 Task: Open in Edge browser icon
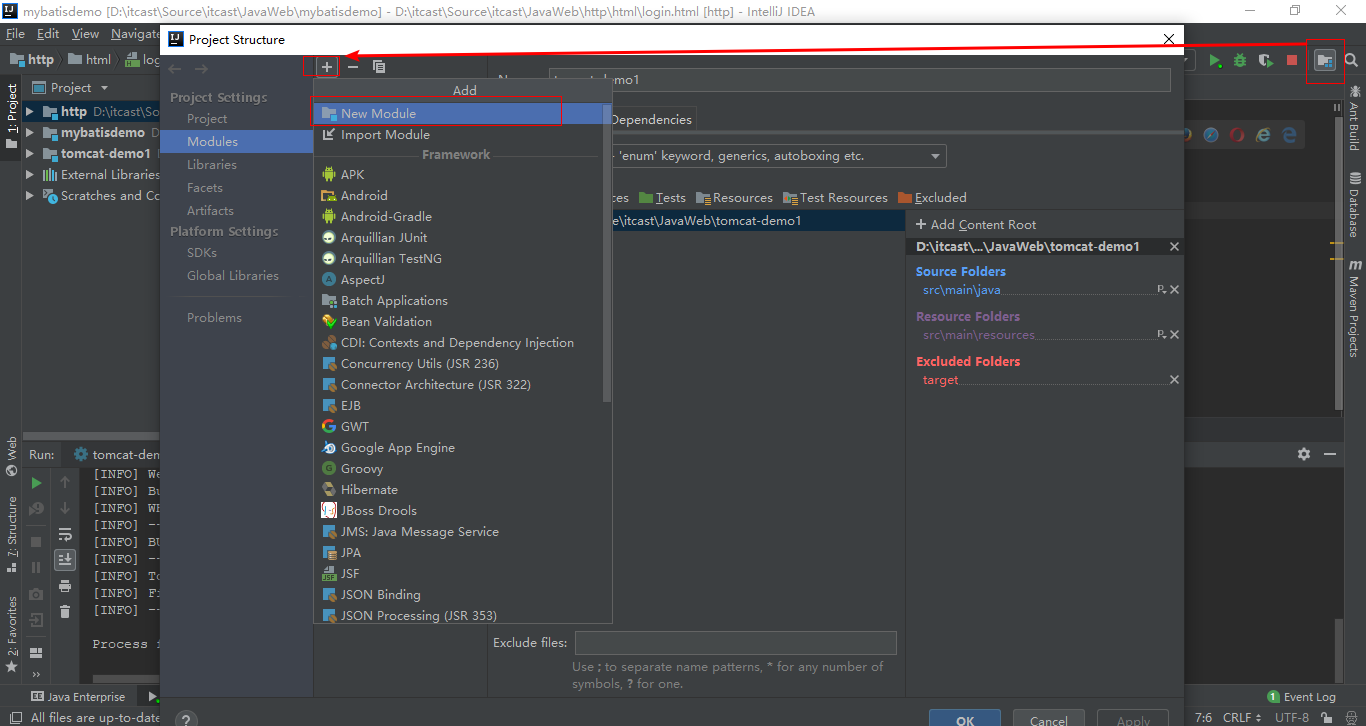click(x=1290, y=135)
